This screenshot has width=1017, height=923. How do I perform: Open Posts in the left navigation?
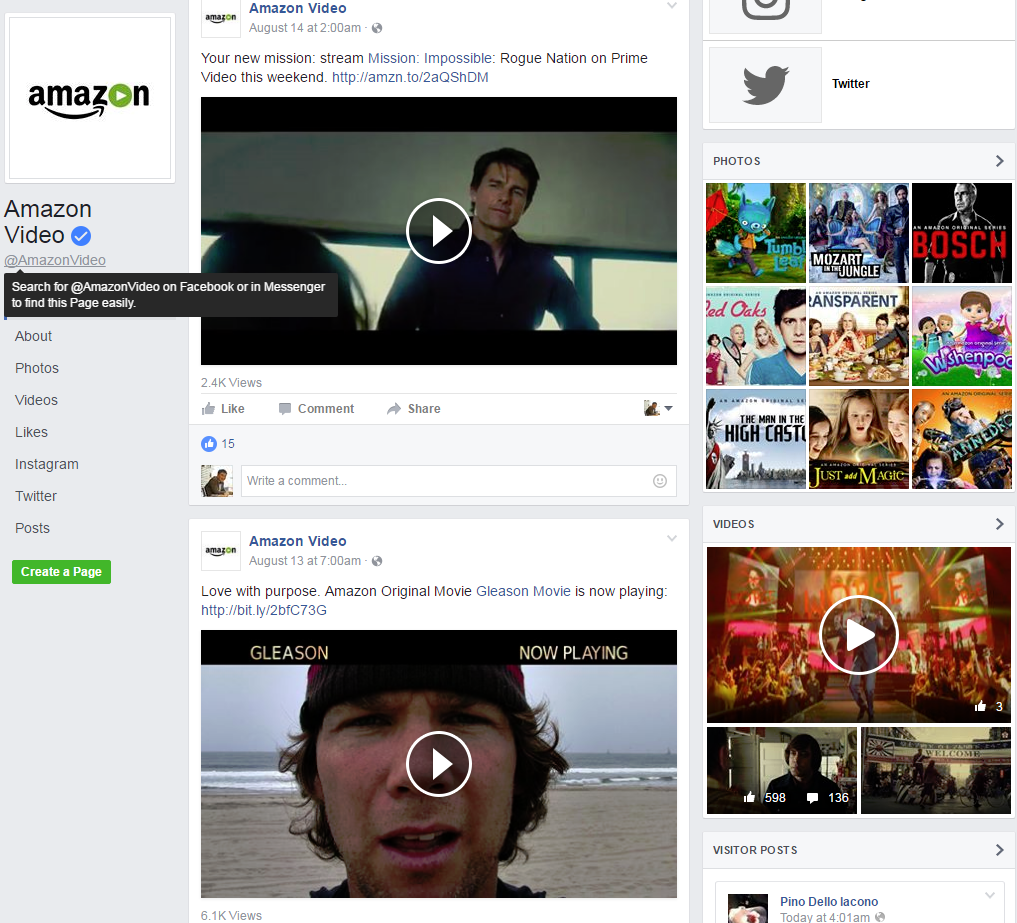pyautogui.click(x=32, y=528)
